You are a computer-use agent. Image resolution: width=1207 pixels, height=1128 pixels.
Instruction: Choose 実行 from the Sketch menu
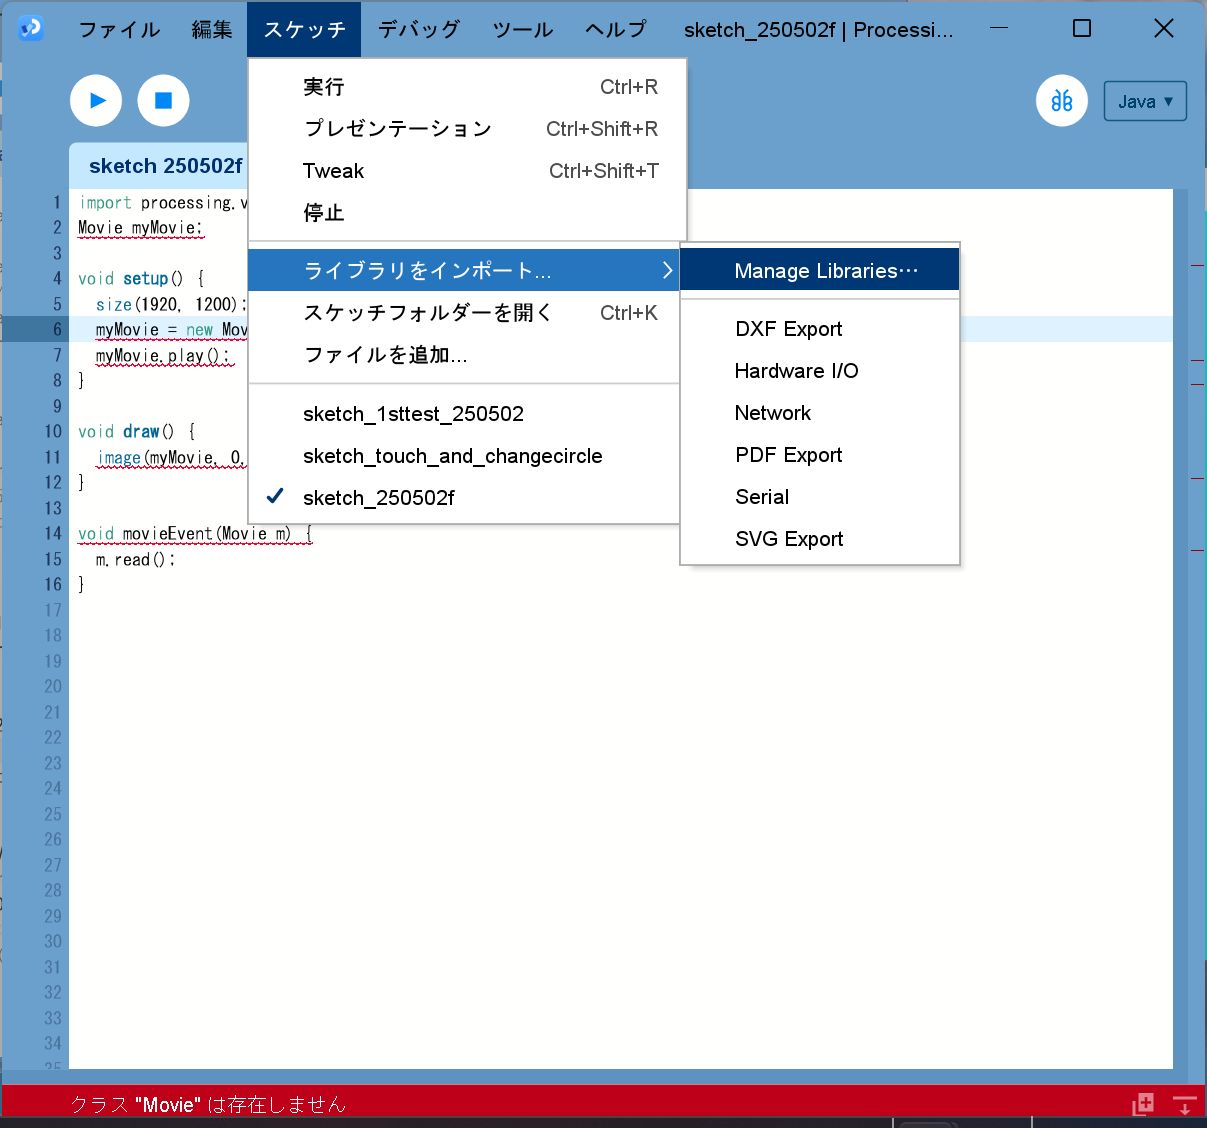click(467, 87)
